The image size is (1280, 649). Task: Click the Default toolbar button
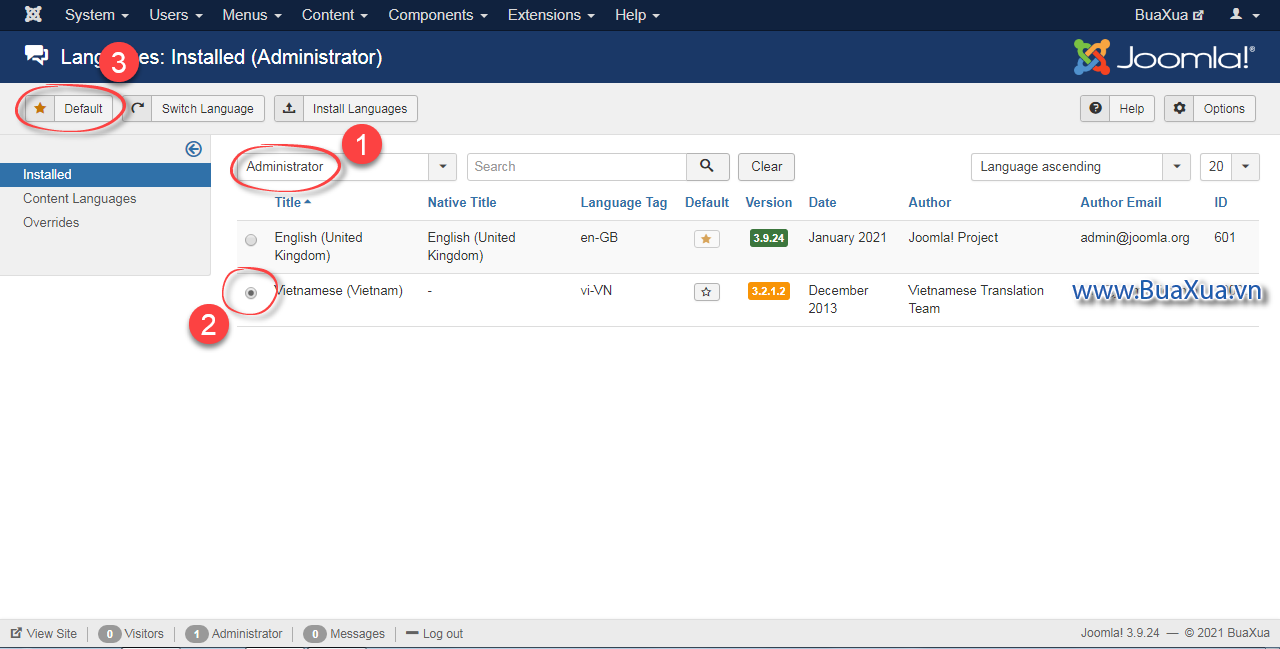69,108
